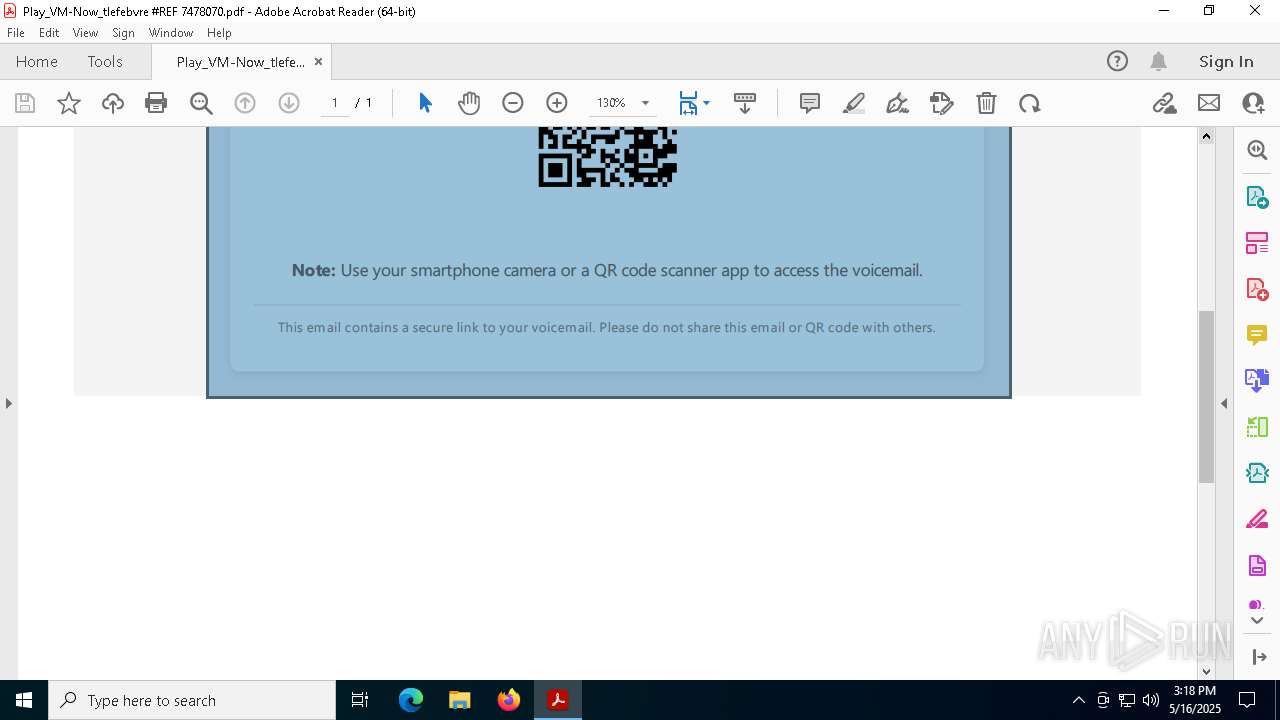Send file by email icon
The image size is (1280, 720).
1209,103
